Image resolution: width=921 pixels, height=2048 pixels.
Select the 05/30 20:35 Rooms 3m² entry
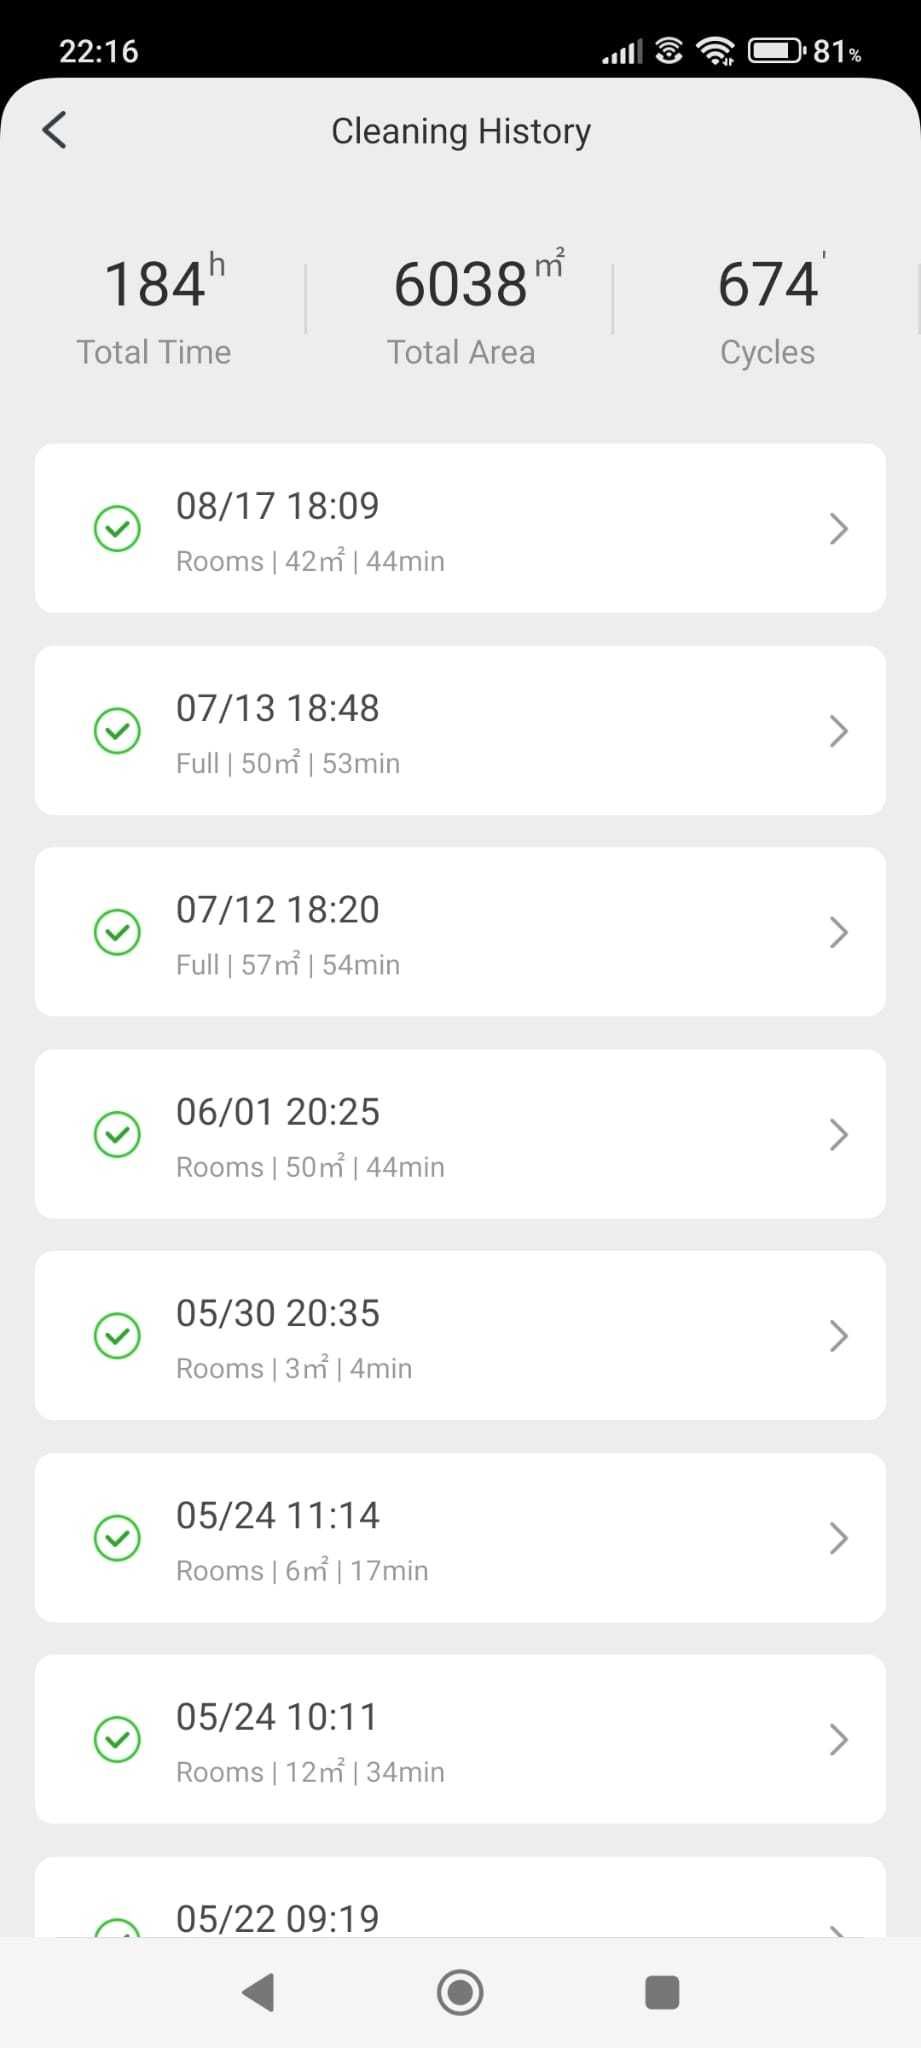(460, 1336)
